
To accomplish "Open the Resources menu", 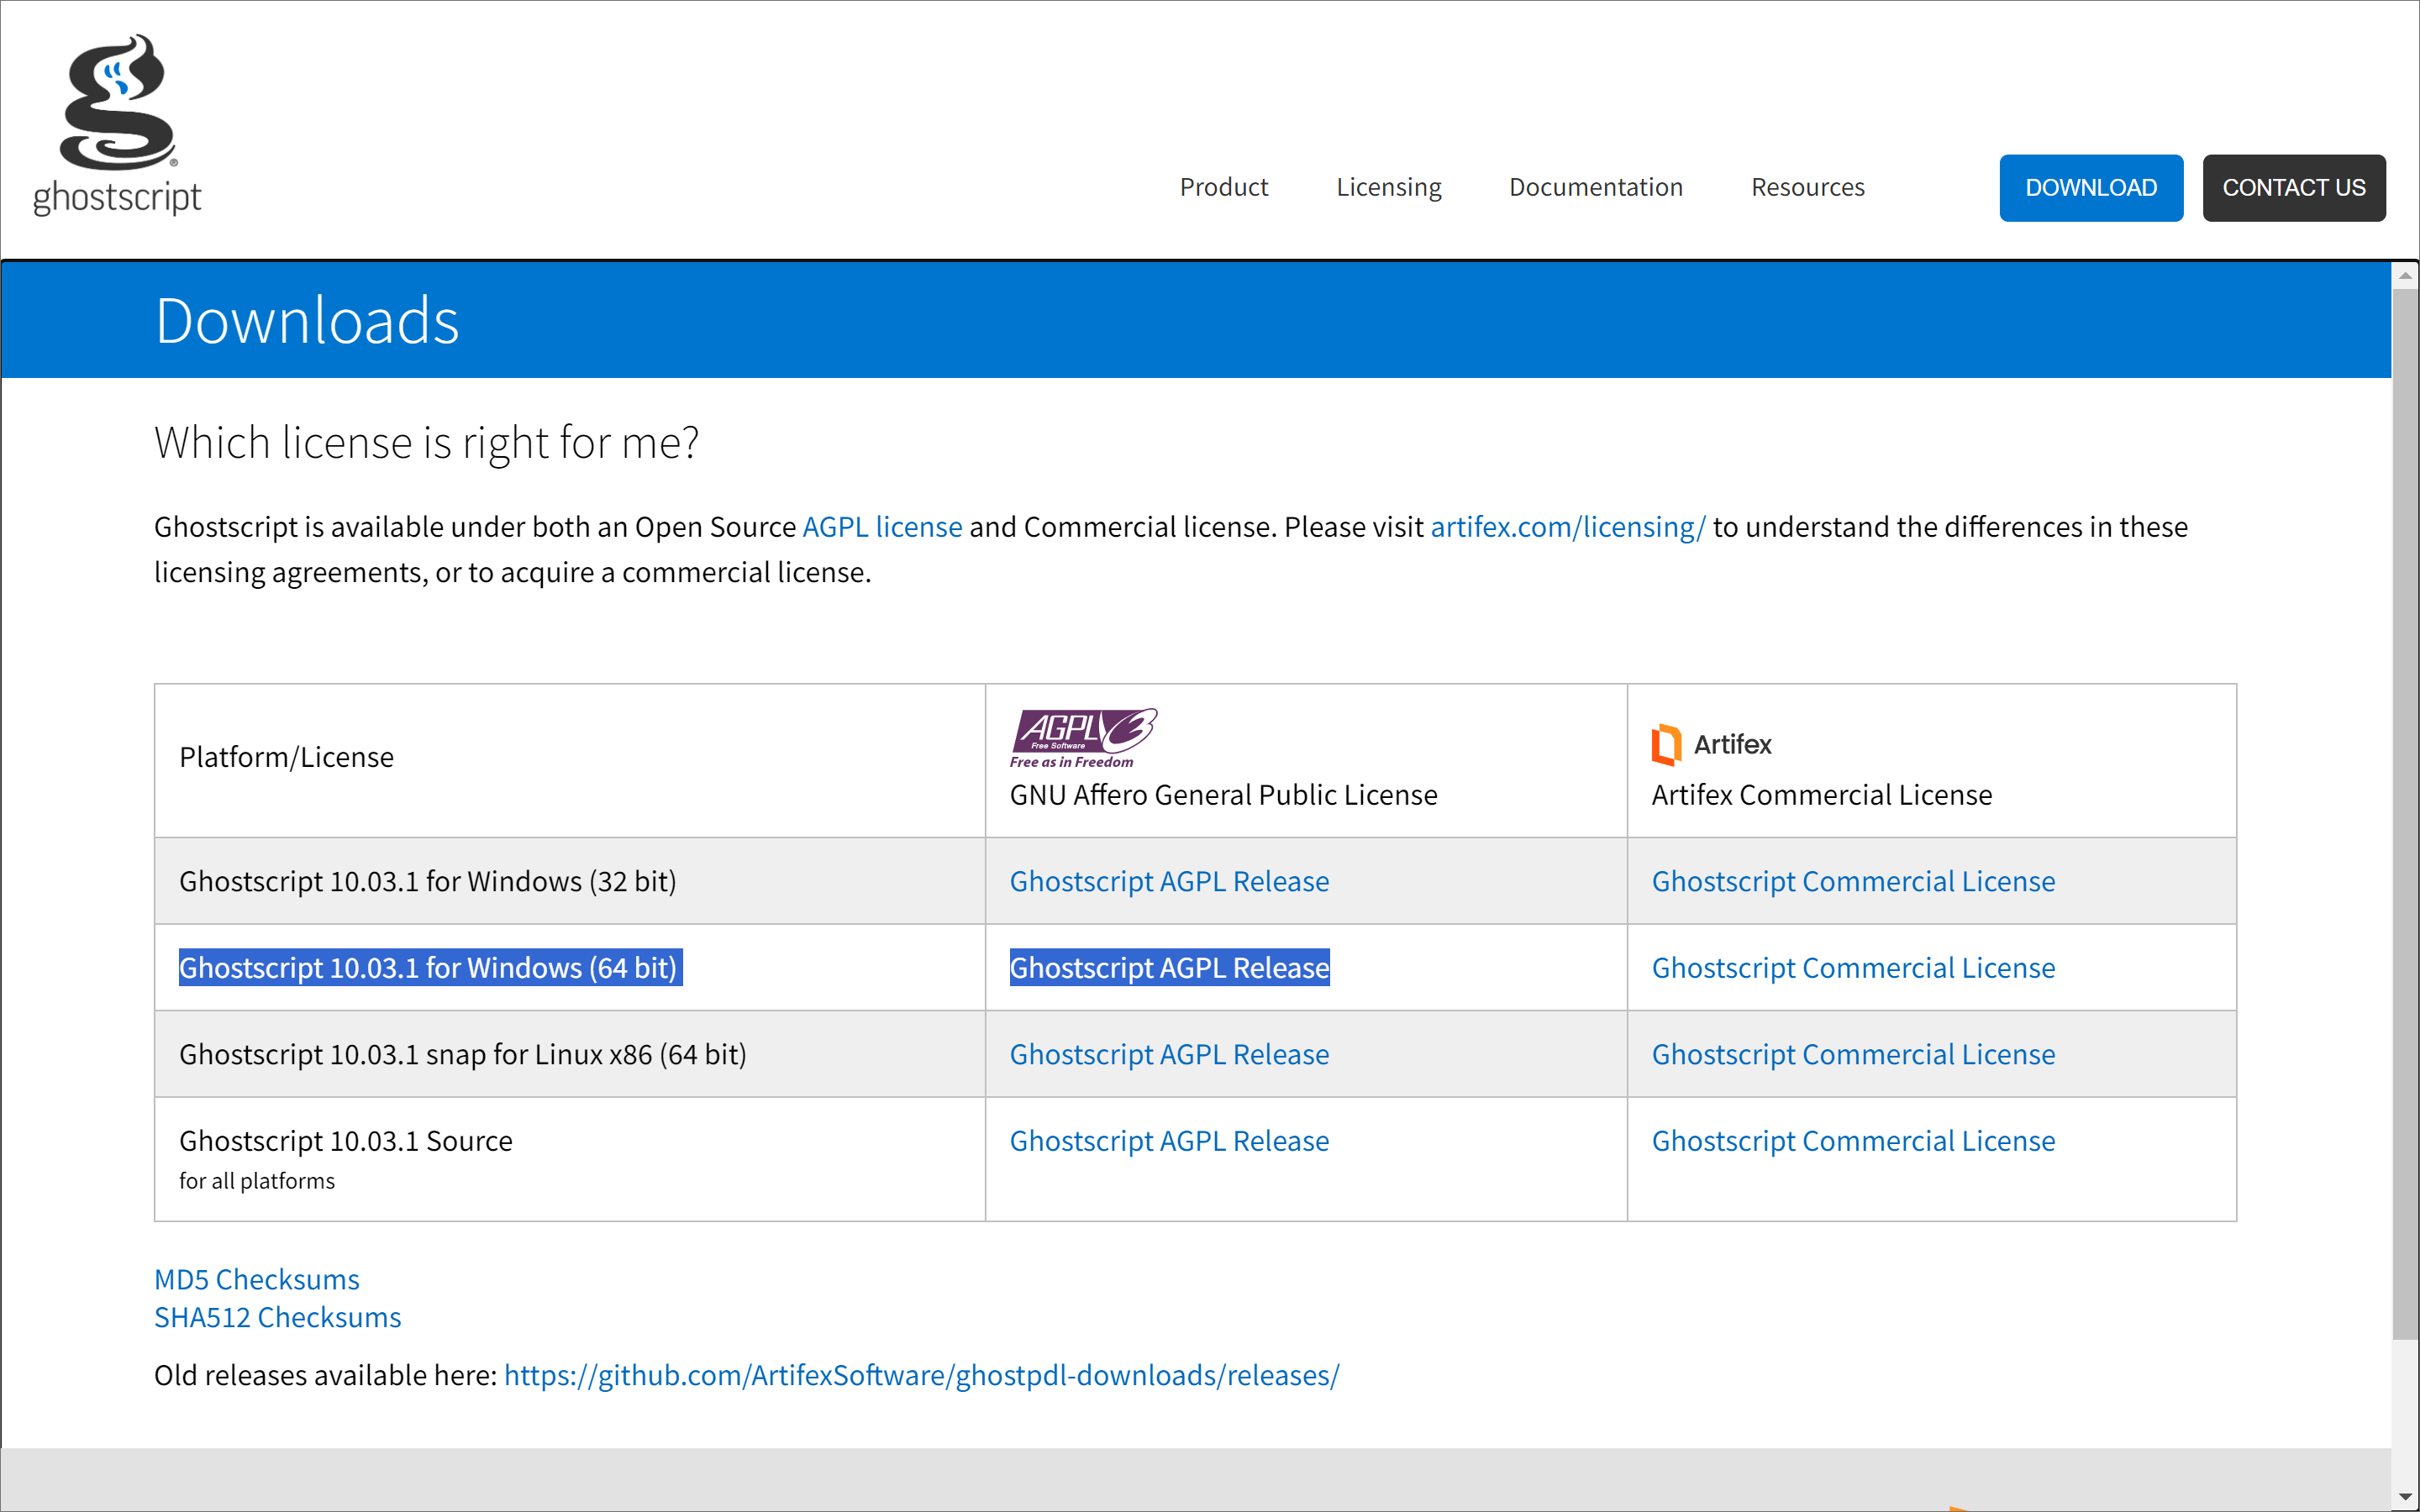I will tap(1807, 187).
